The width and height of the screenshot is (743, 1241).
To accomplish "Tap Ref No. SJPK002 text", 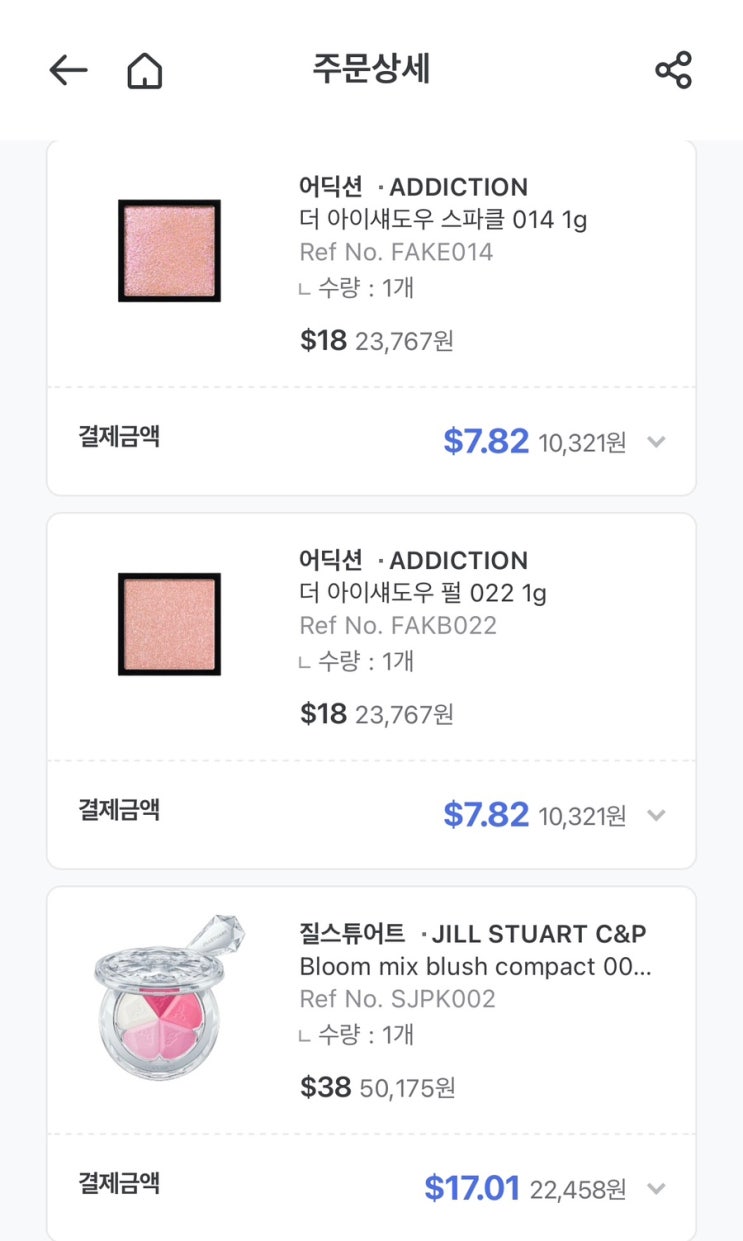I will [397, 999].
